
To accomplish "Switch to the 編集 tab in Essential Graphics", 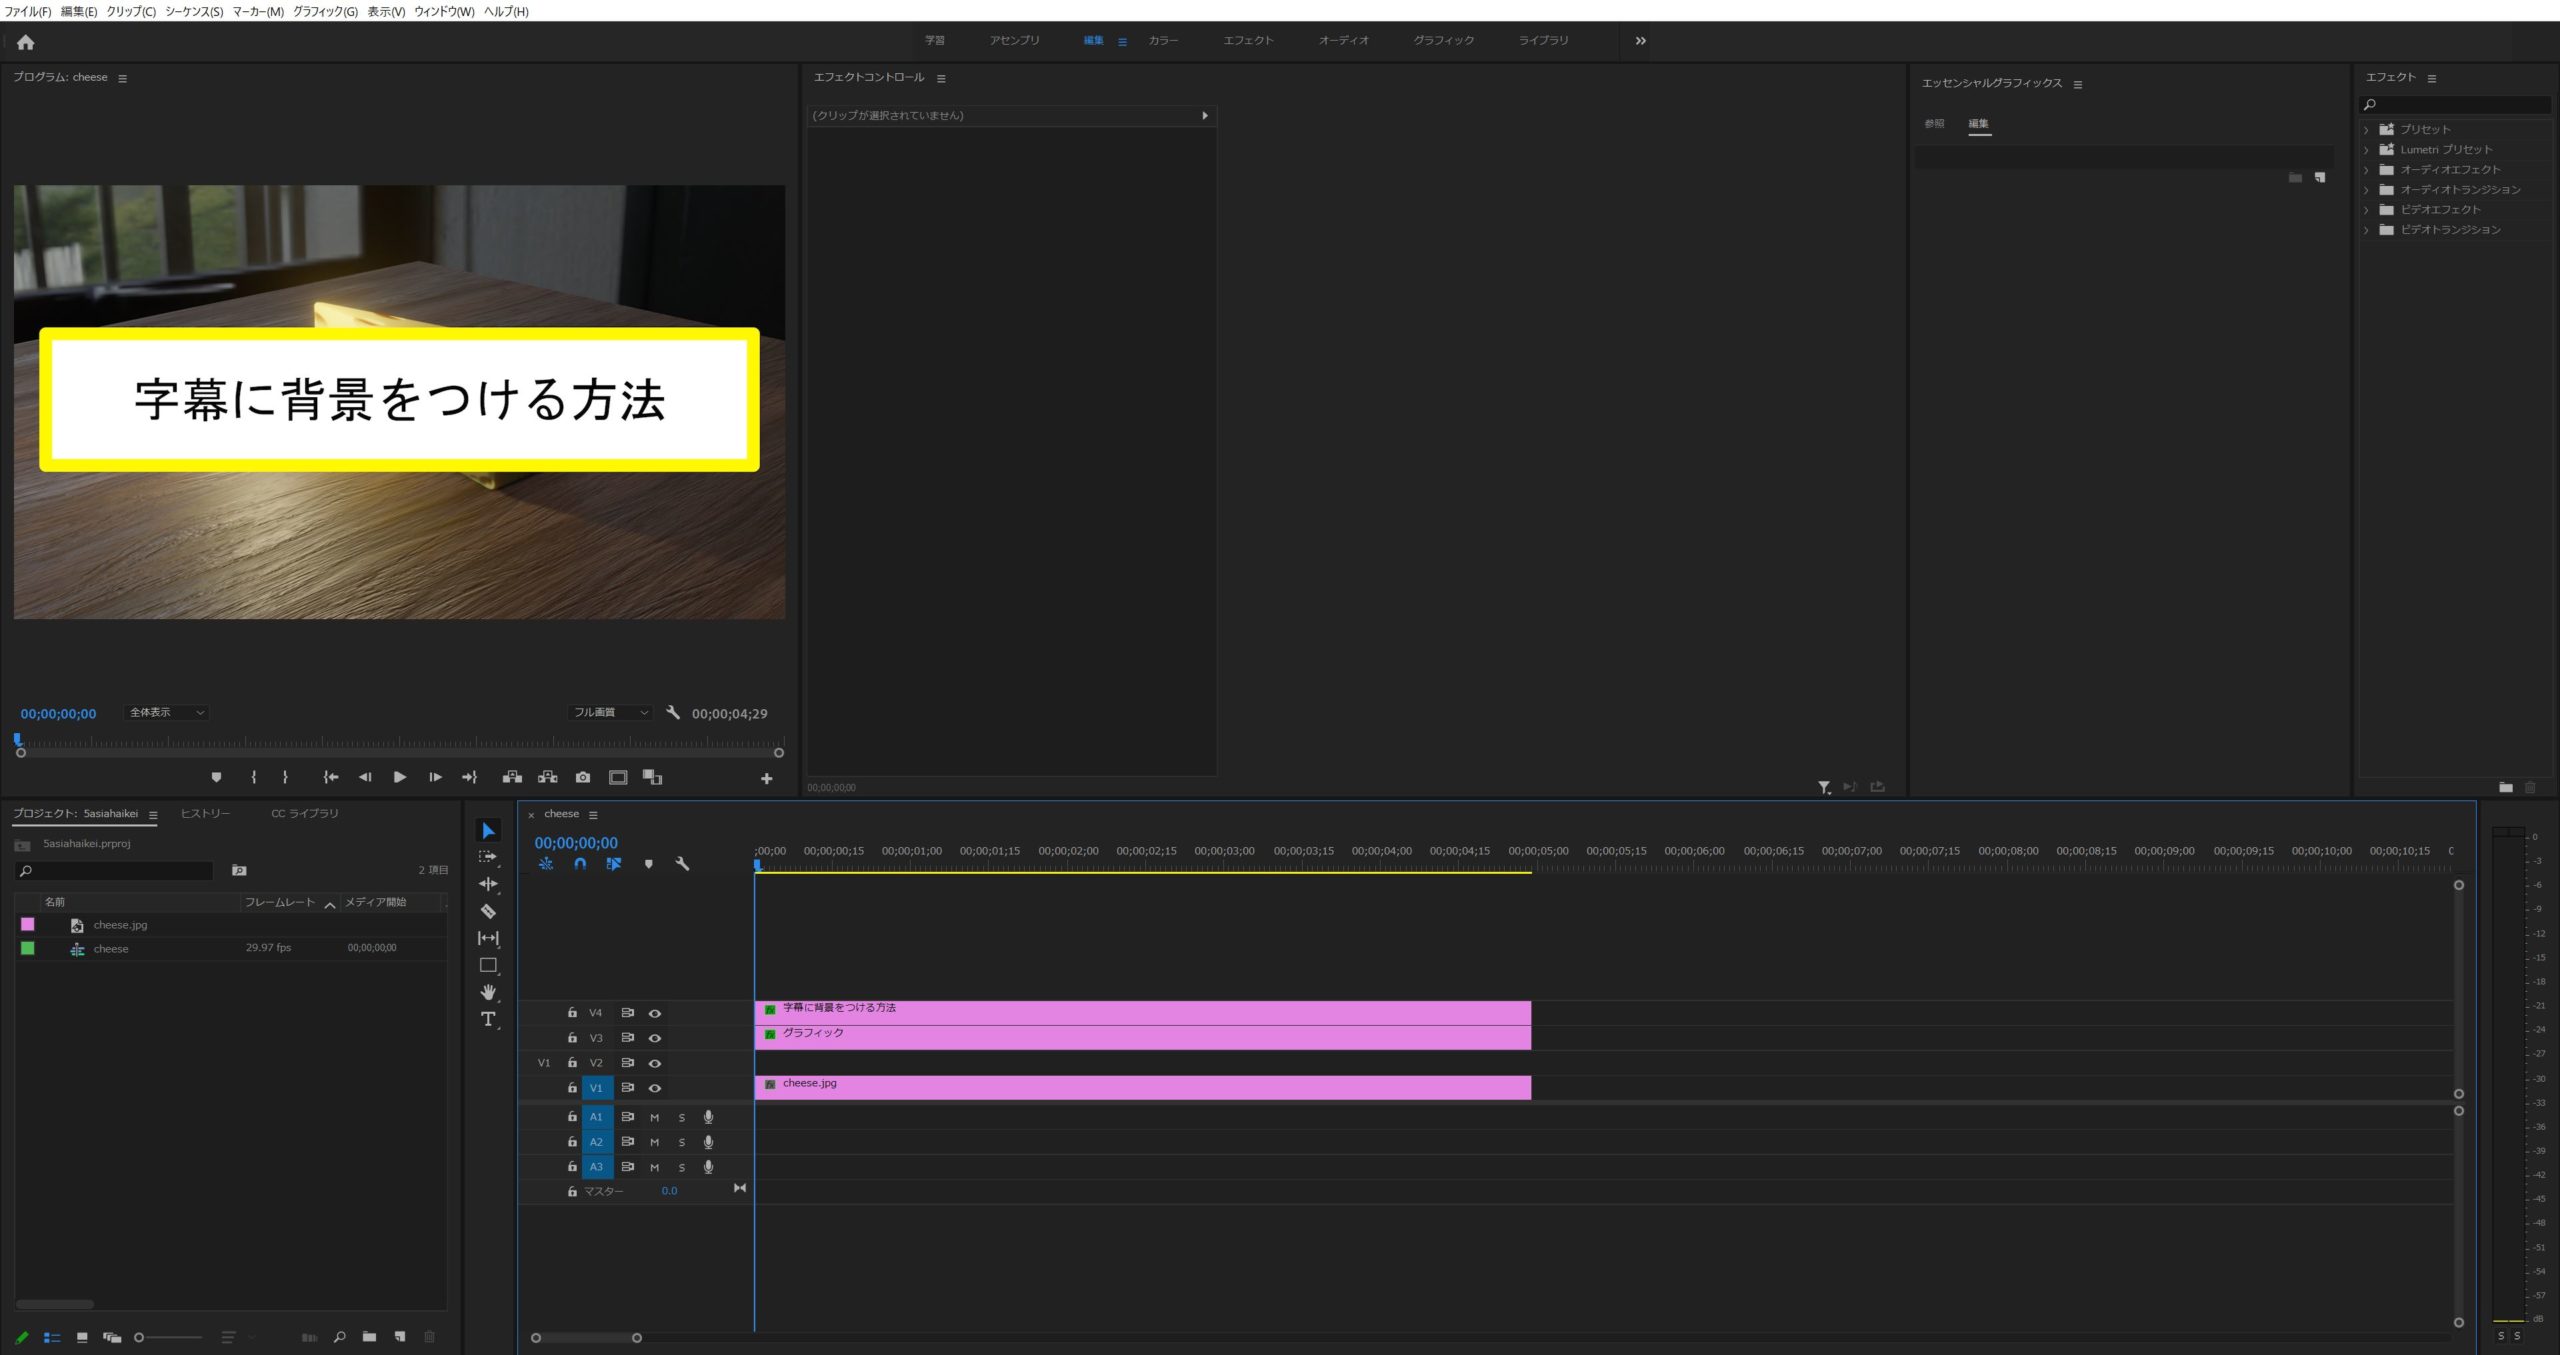I will 1981,123.
